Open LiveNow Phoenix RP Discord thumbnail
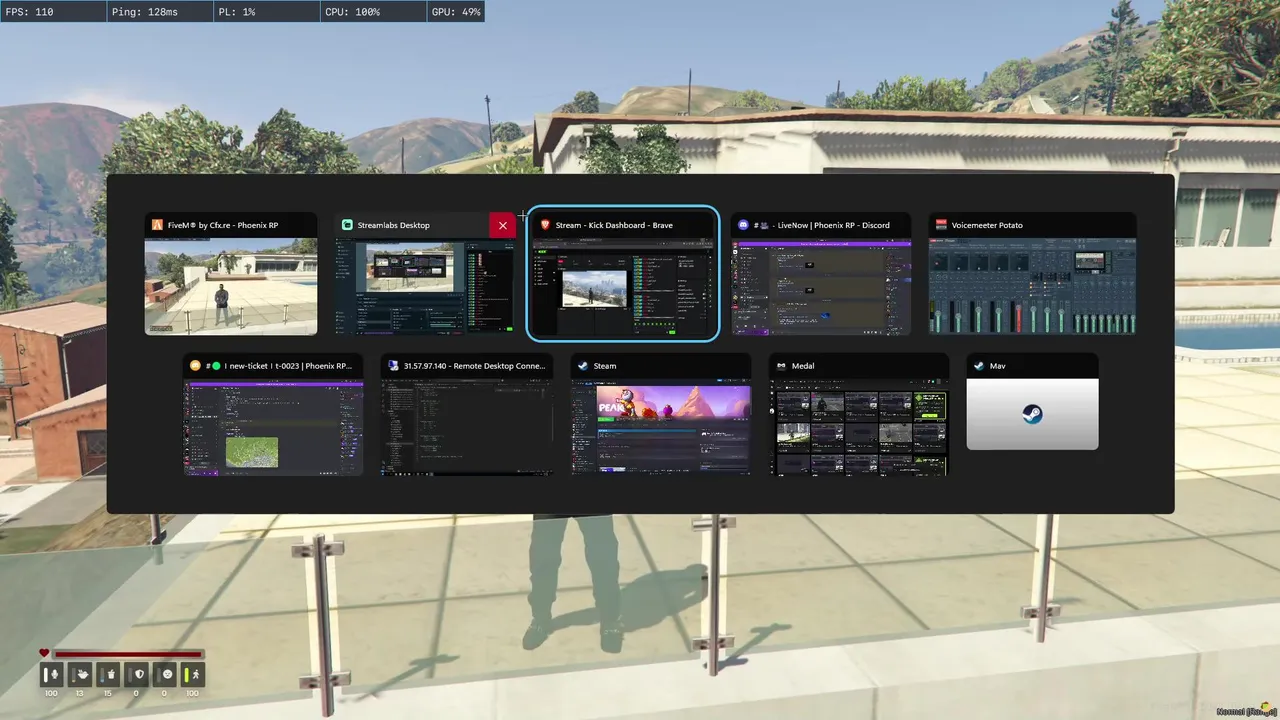Screen dimensions: 1280x720 [821, 286]
